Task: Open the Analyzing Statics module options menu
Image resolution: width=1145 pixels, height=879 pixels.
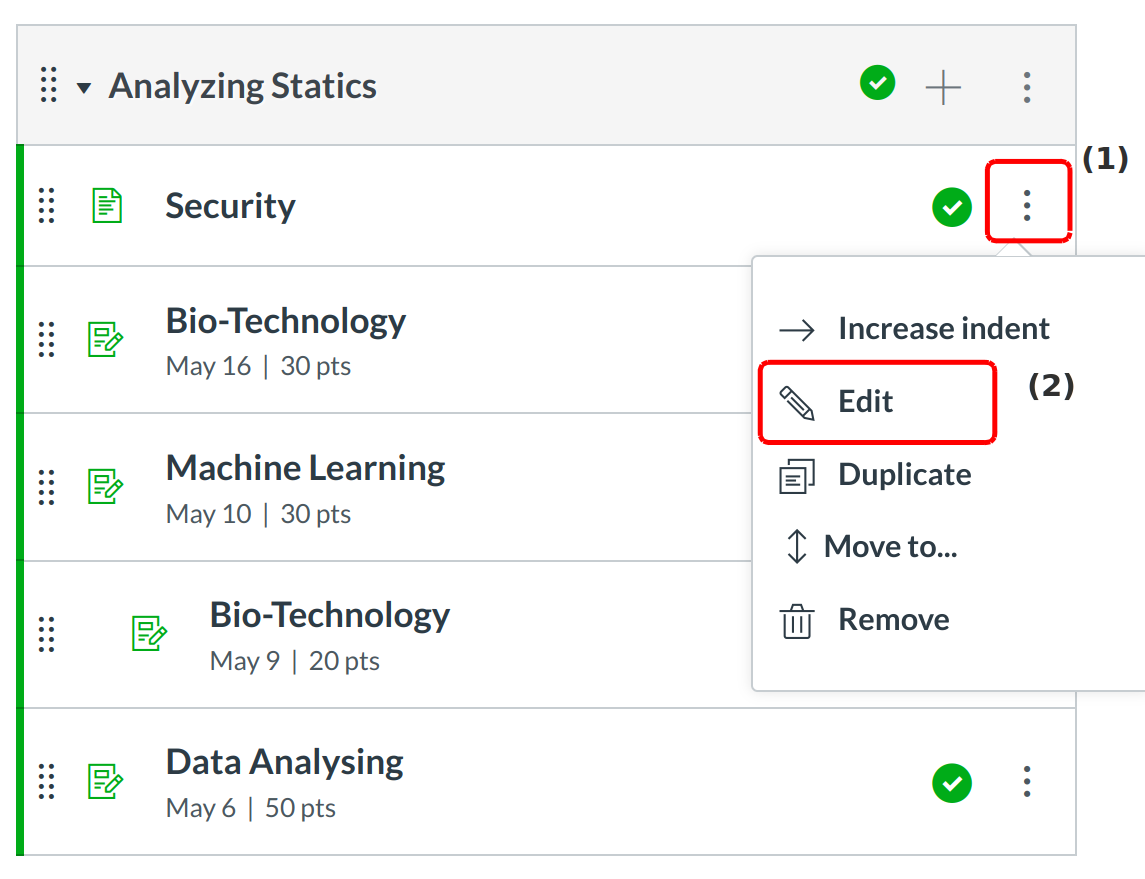Action: point(1027,88)
